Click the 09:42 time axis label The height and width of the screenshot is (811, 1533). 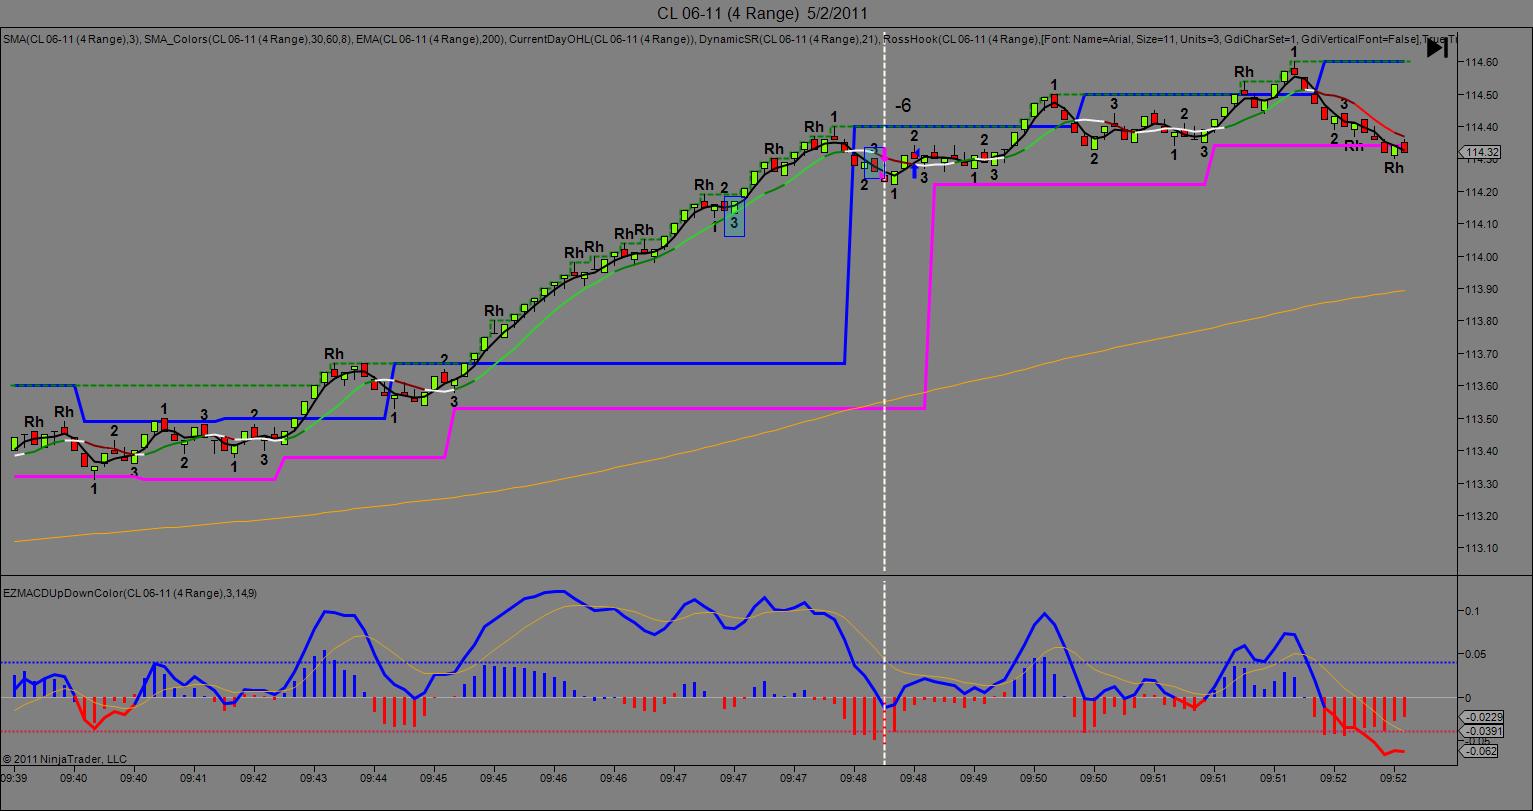(x=254, y=777)
